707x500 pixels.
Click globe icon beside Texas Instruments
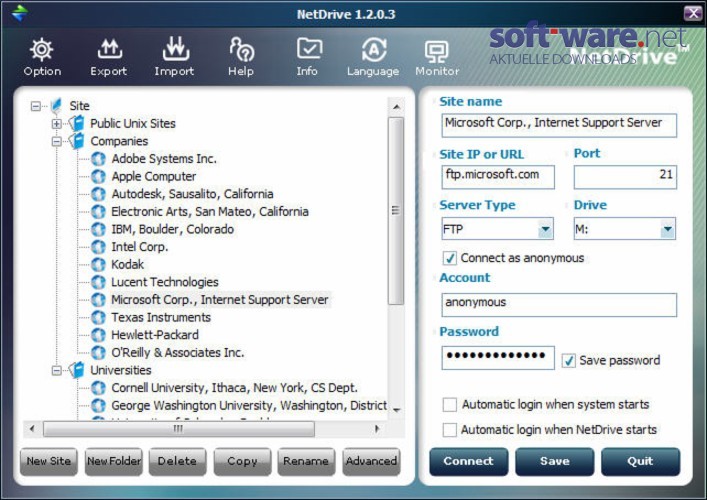coord(98,317)
